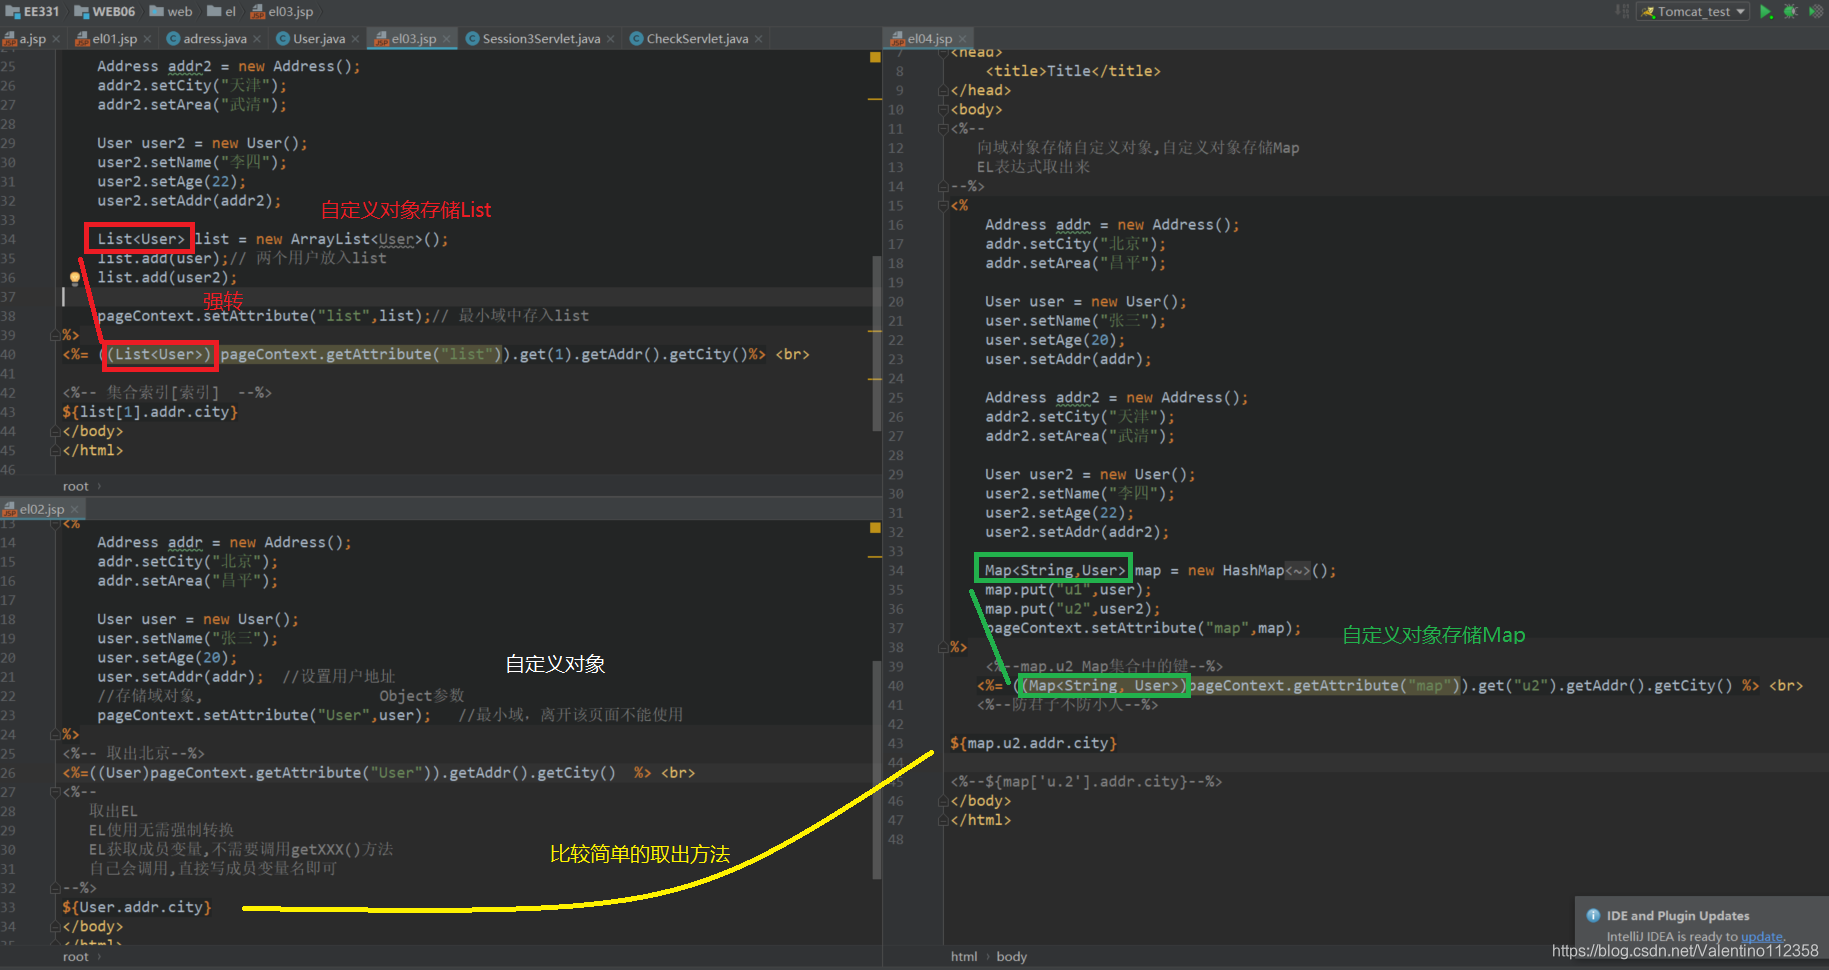Click the yellow light bulb intention icon

pyautogui.click(x=74, y=278)
